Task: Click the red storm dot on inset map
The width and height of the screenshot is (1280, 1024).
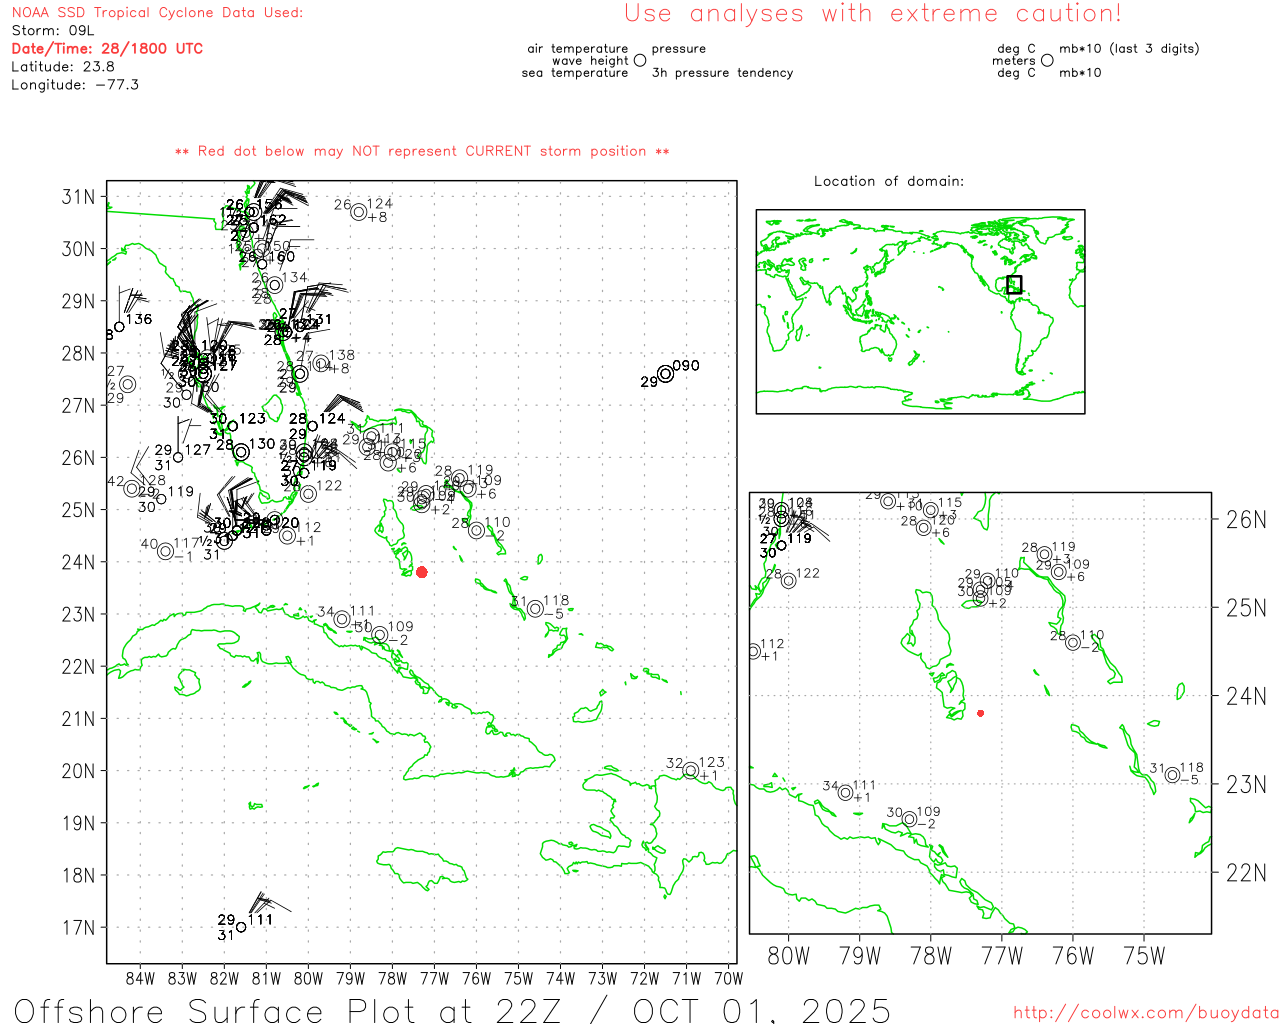Action: click(980, 713)
